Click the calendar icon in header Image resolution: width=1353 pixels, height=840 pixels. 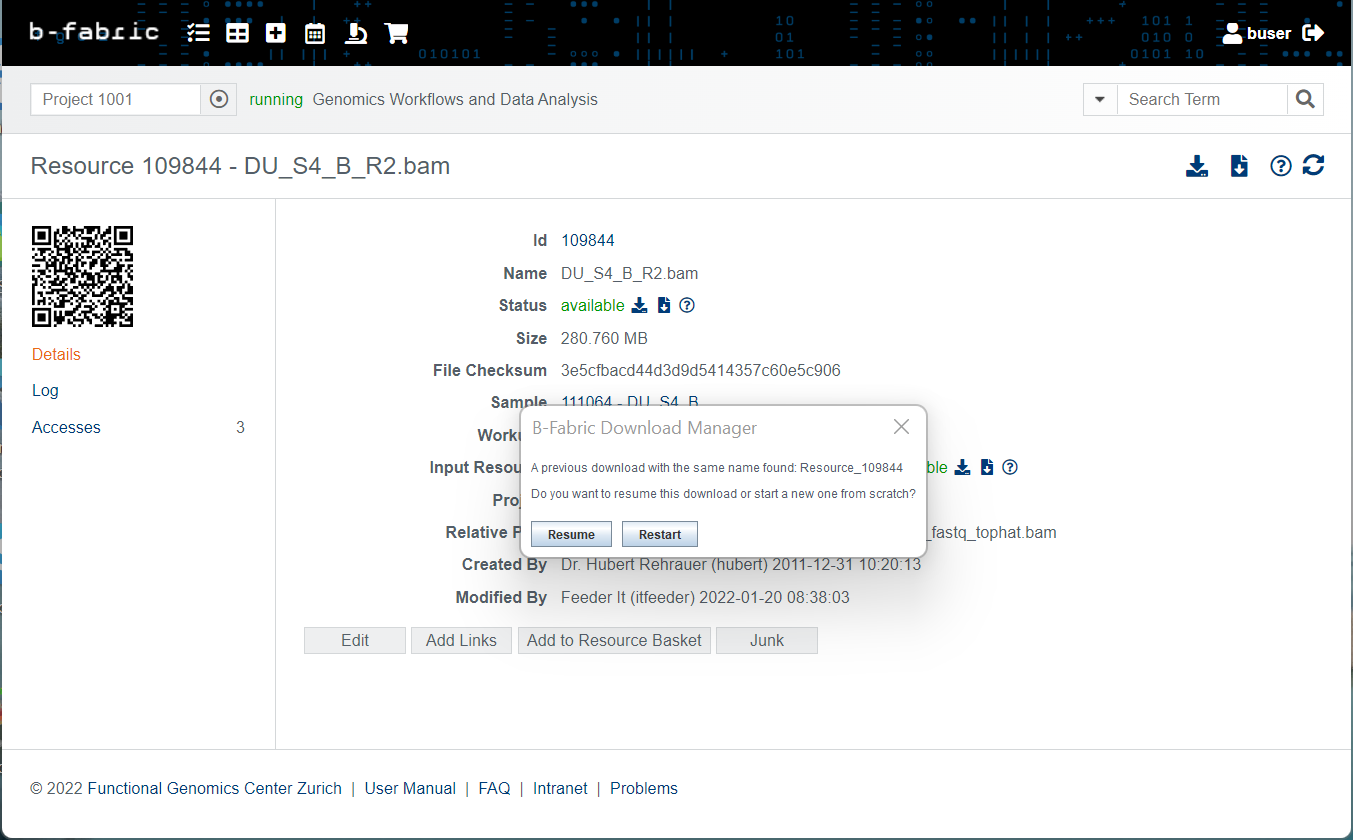point(315,33)
